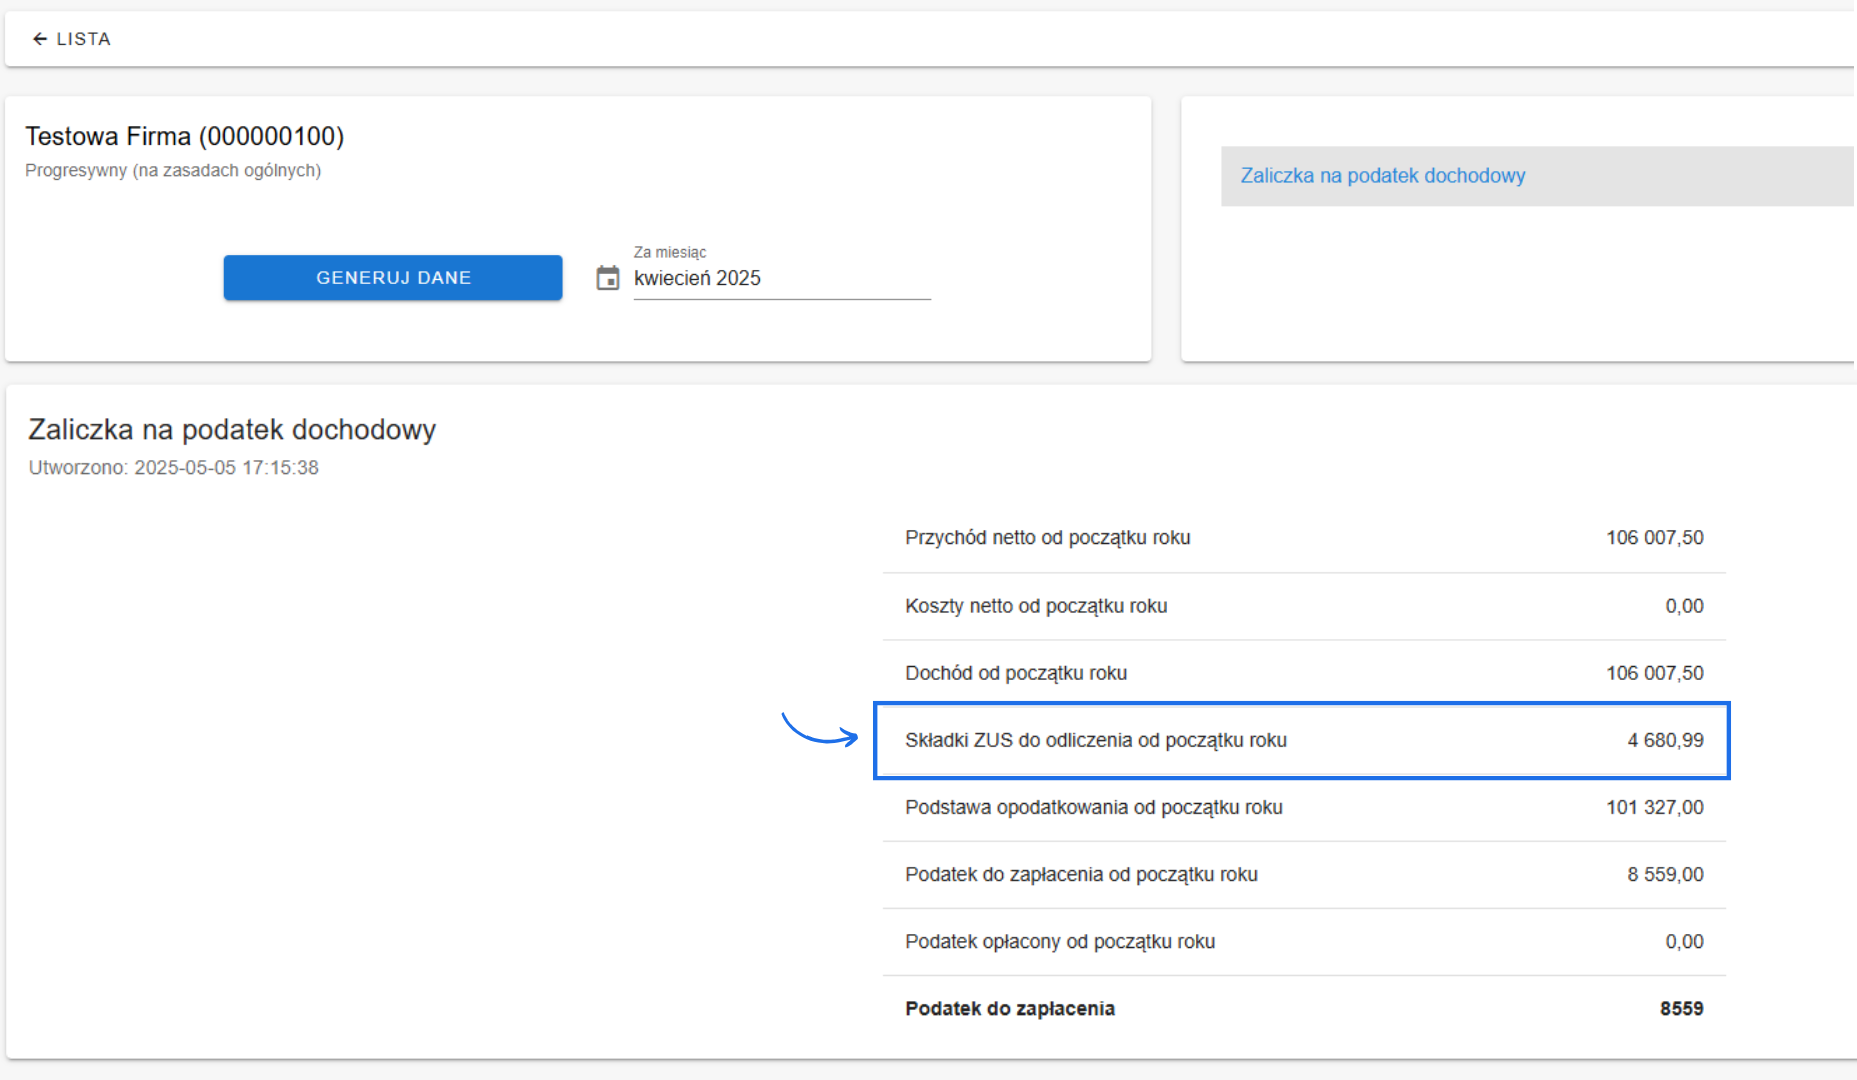Image resolution: width=1857 pixels, height=1080 pixels.
Task: Click the 'Przychód netto od początku roku' label
Action: 1047,538
